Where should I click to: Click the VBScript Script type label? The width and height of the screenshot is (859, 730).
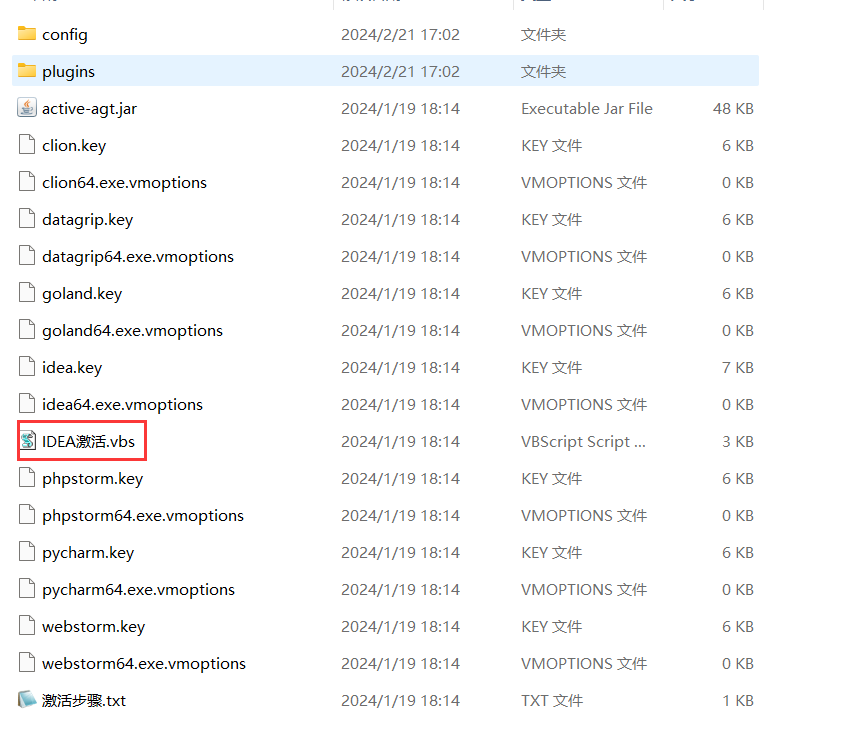pos(583,441)
